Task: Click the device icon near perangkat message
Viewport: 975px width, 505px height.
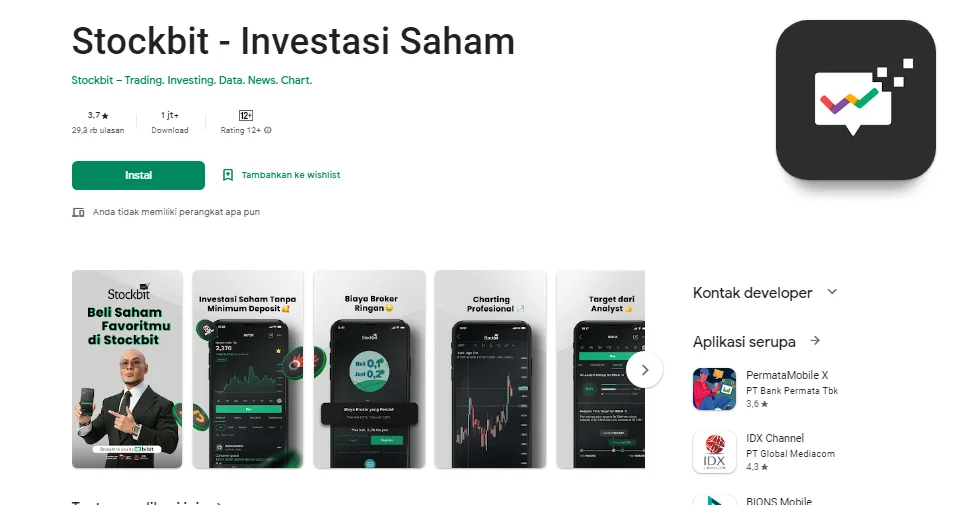Action: click(78, 212)
